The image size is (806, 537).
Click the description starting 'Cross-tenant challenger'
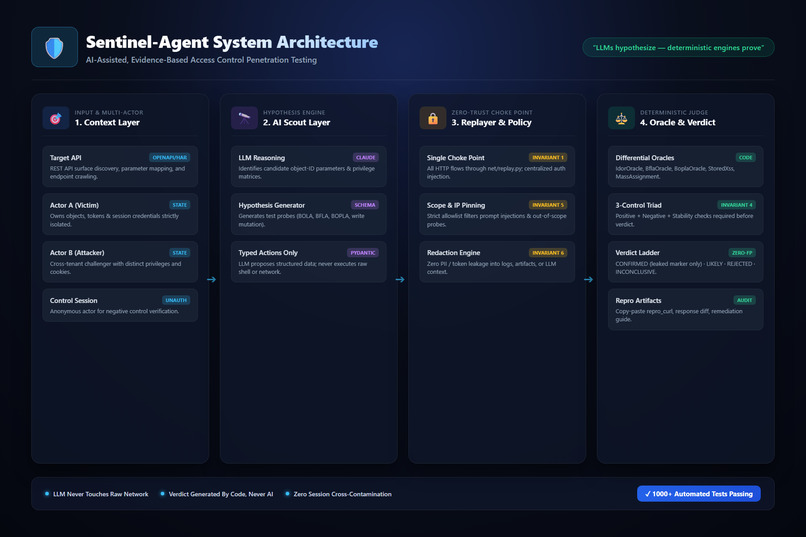[116, 268]
